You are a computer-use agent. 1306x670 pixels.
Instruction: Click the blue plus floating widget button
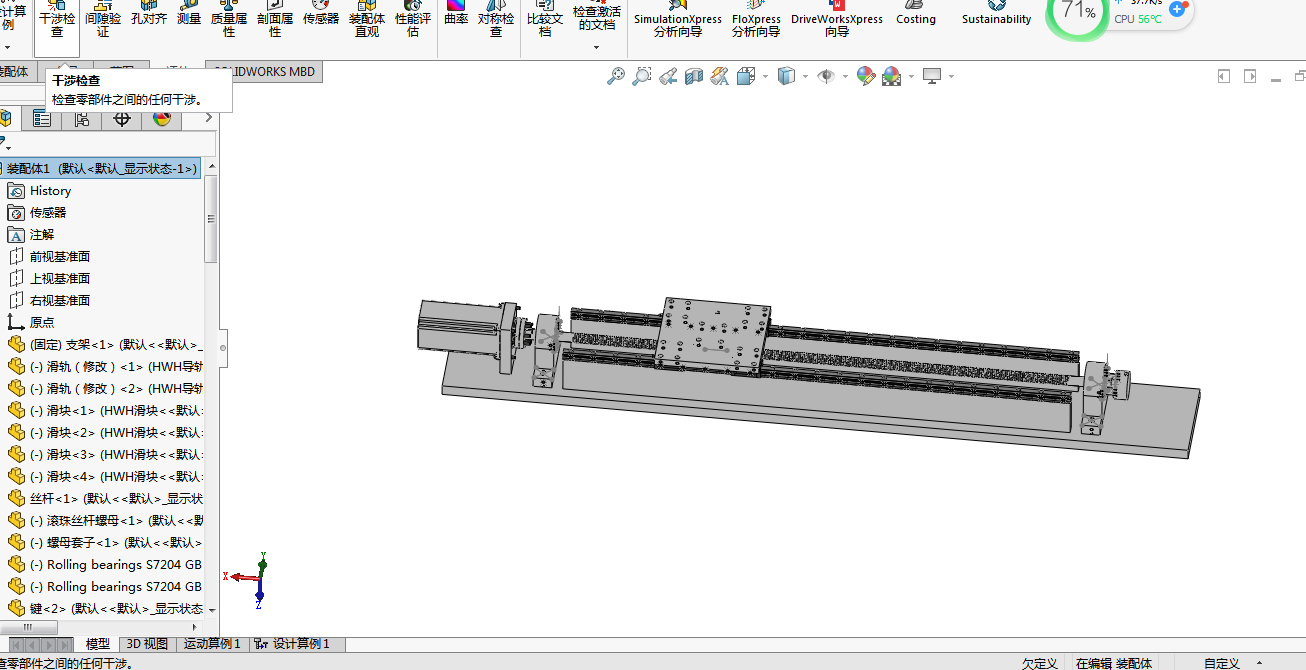(x=1177, y=9)
